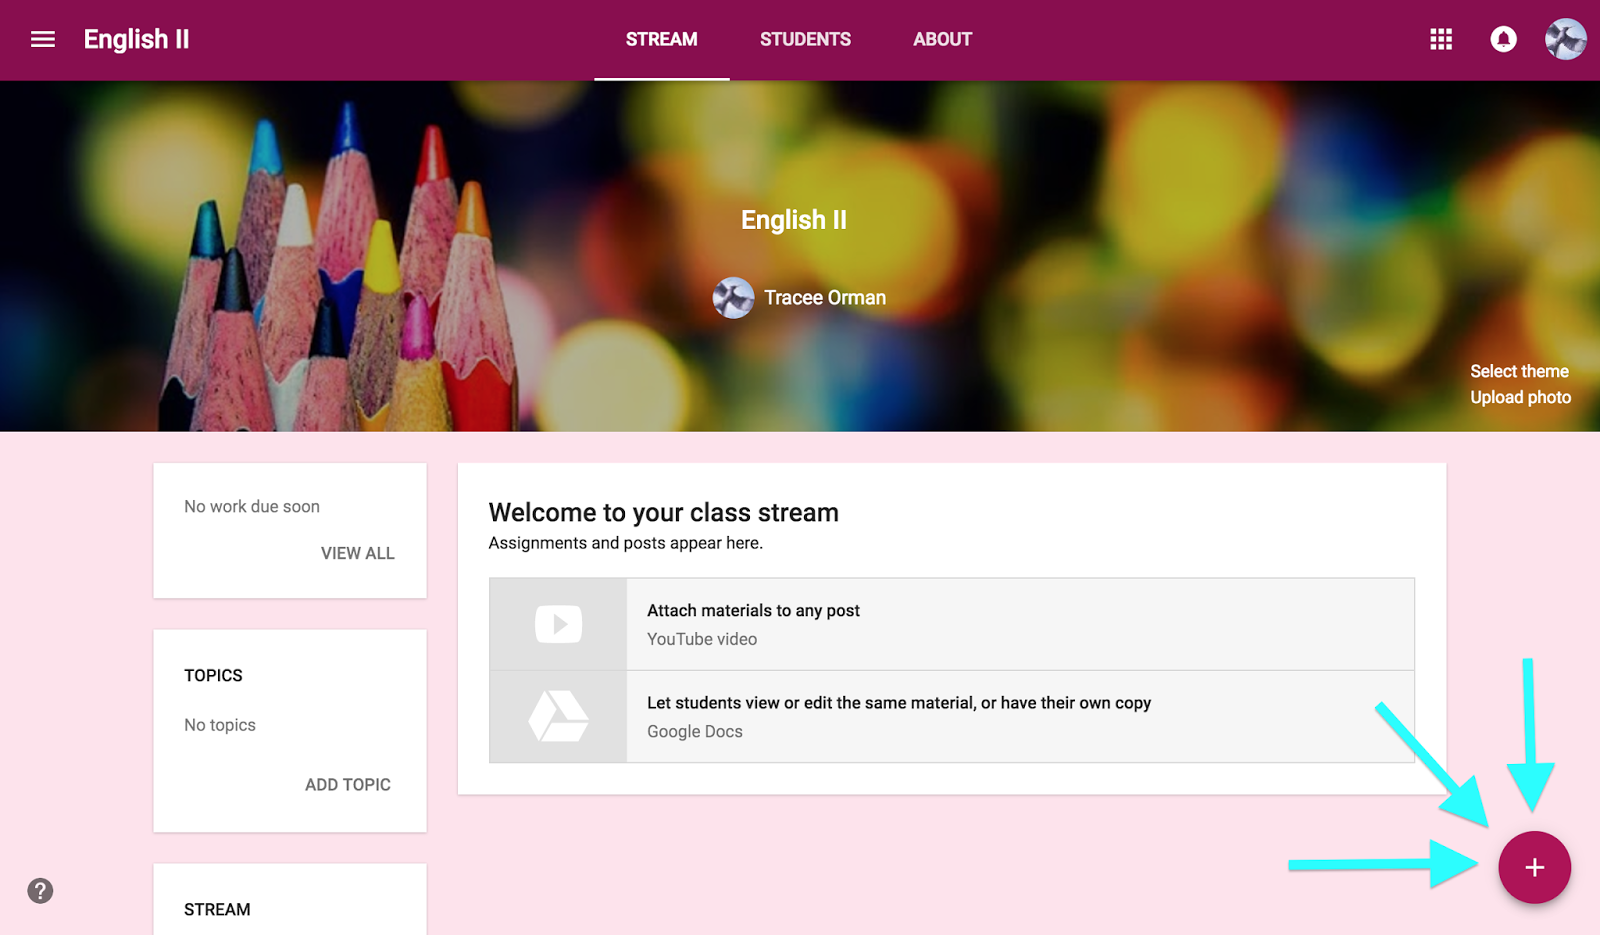The width and height of the screenshot is (1600, 935).
Task: Click Select theme on the banner
Action: tap(1519, 370)
